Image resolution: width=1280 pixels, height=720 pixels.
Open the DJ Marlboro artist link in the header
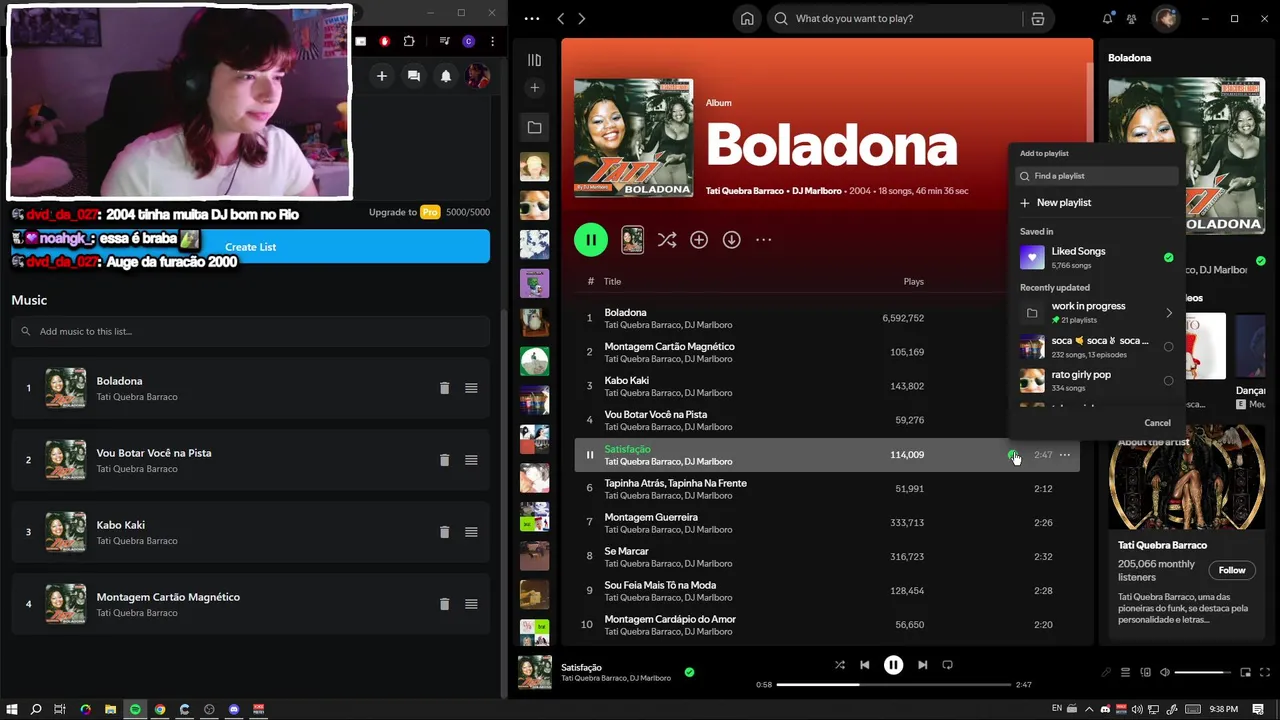[x=817, y=191]
